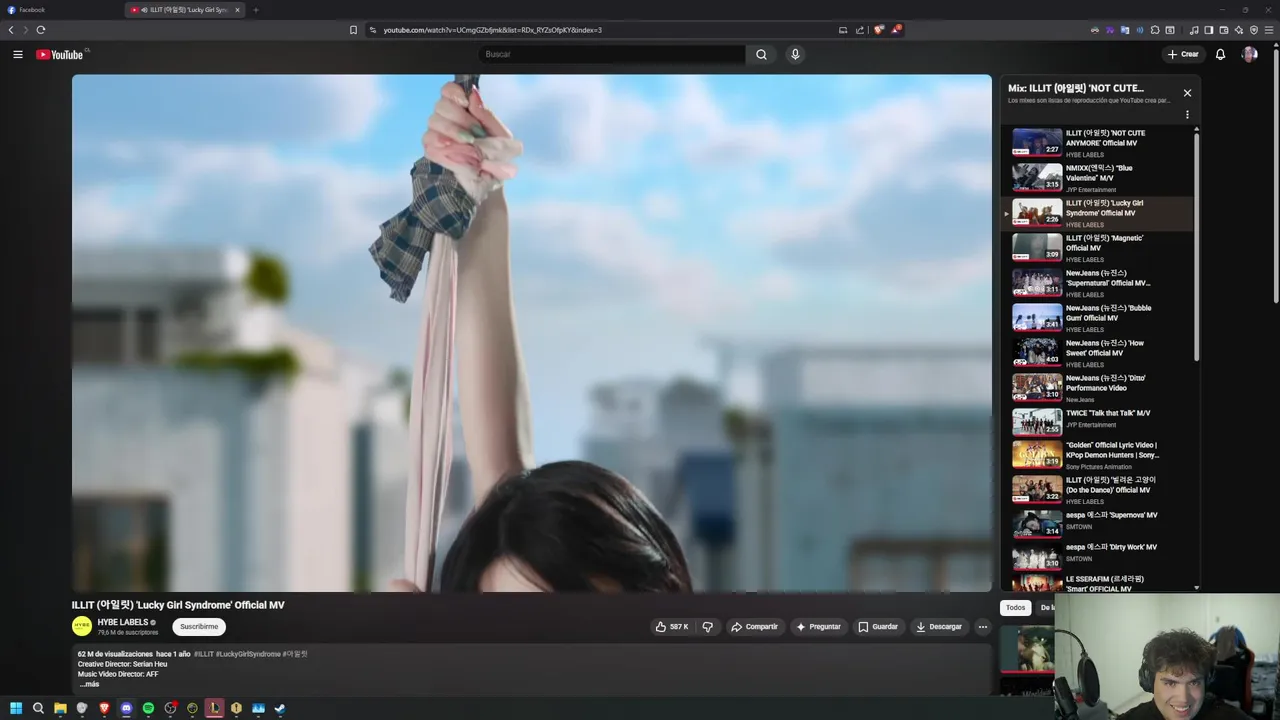Switch to the Facebook browser tab
This screenshot has width=1280, height=720.
click(x=60, y=10)
